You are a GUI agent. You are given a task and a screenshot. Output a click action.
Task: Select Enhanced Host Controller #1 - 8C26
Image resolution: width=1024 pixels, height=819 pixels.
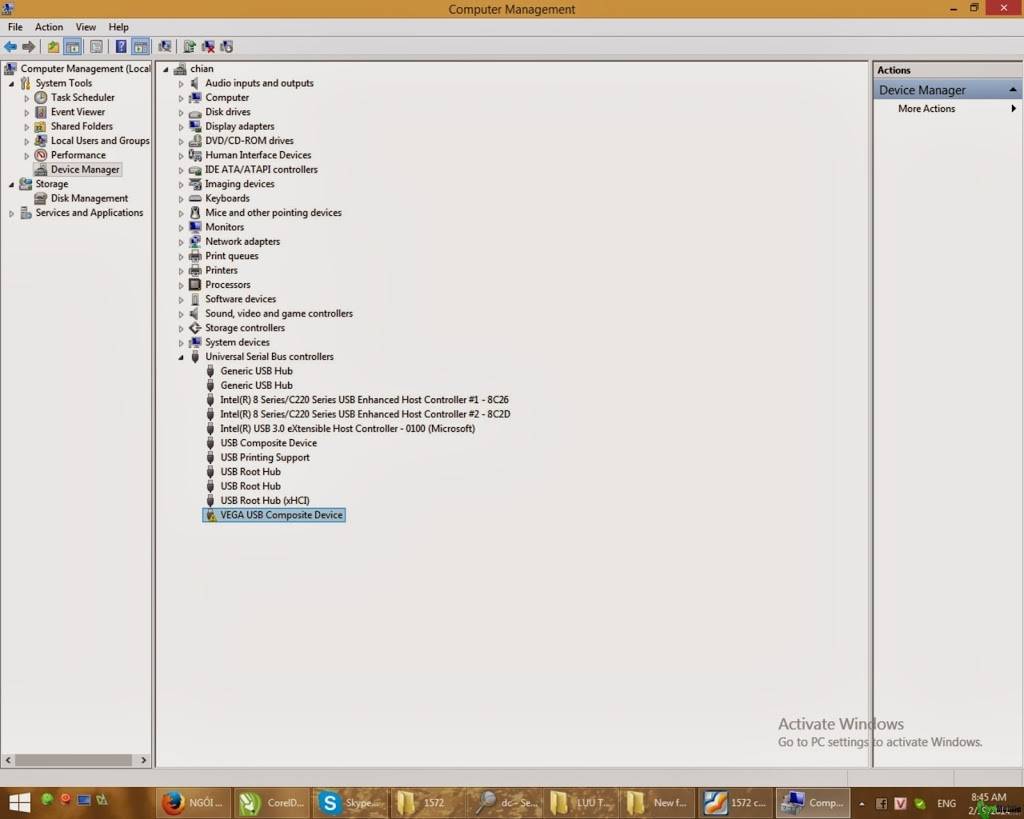pos(364,400)
